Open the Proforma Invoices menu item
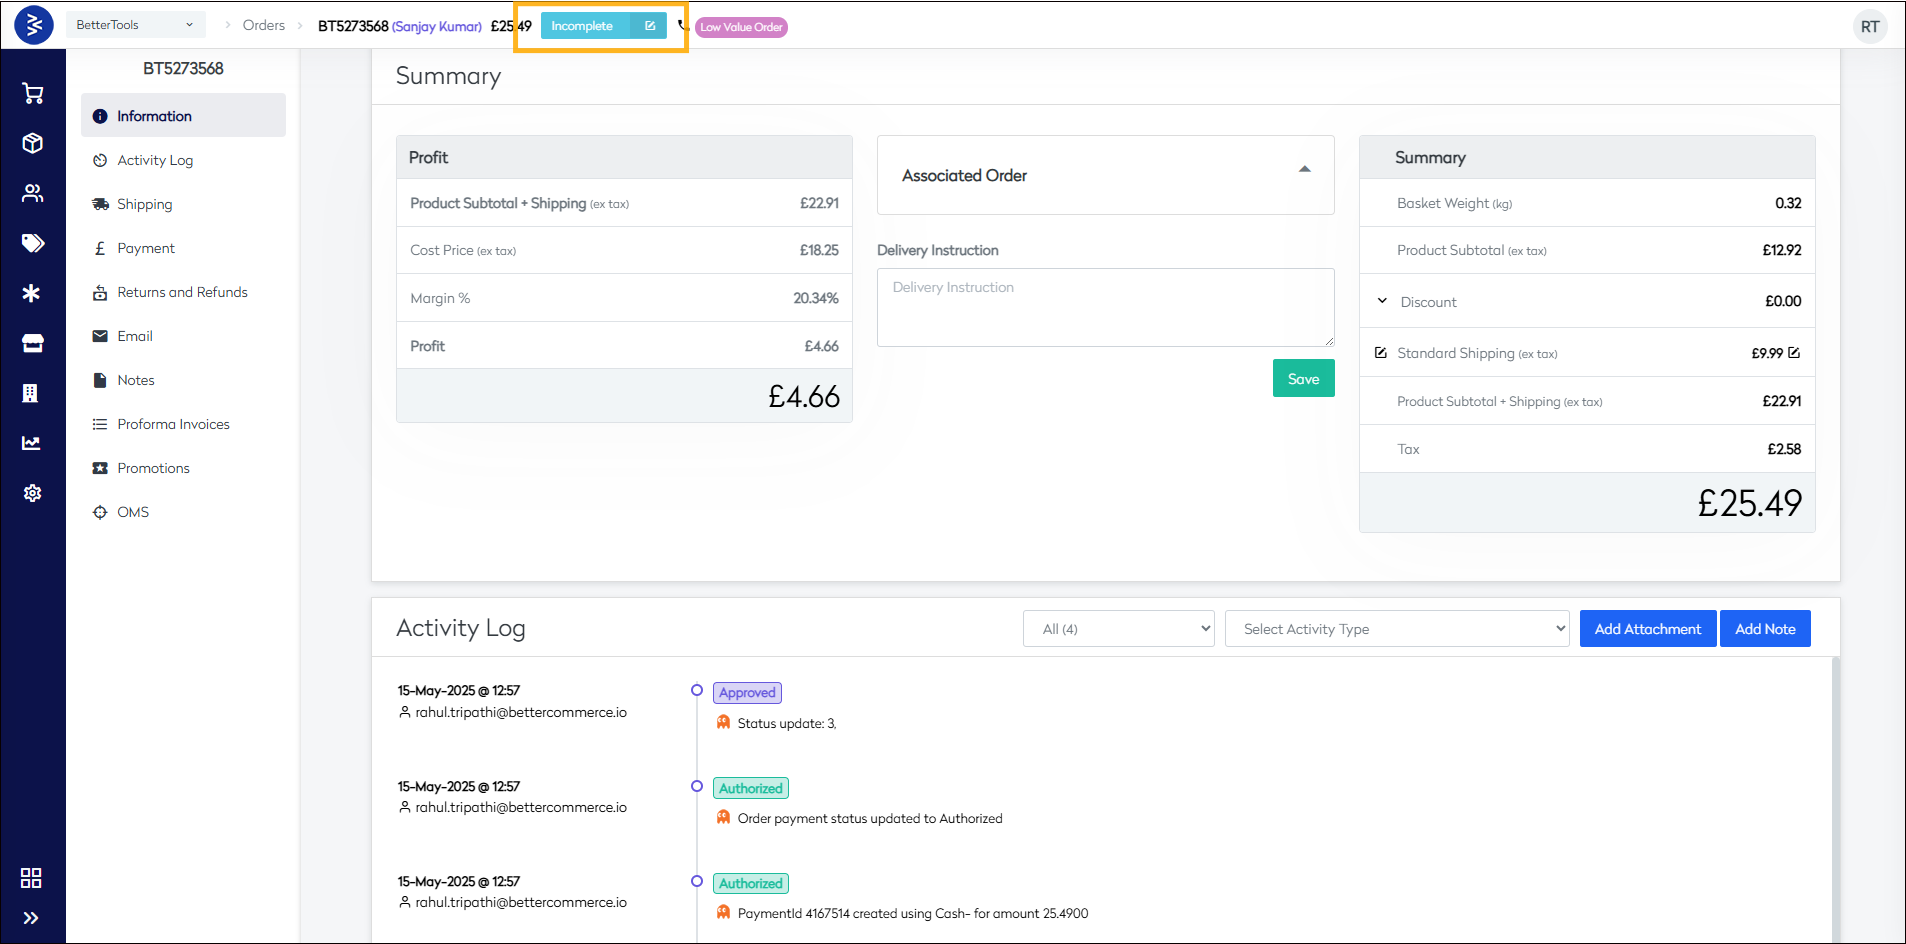Image resolution: width=1906 pixels, height=944 pixels. [173, 424]
